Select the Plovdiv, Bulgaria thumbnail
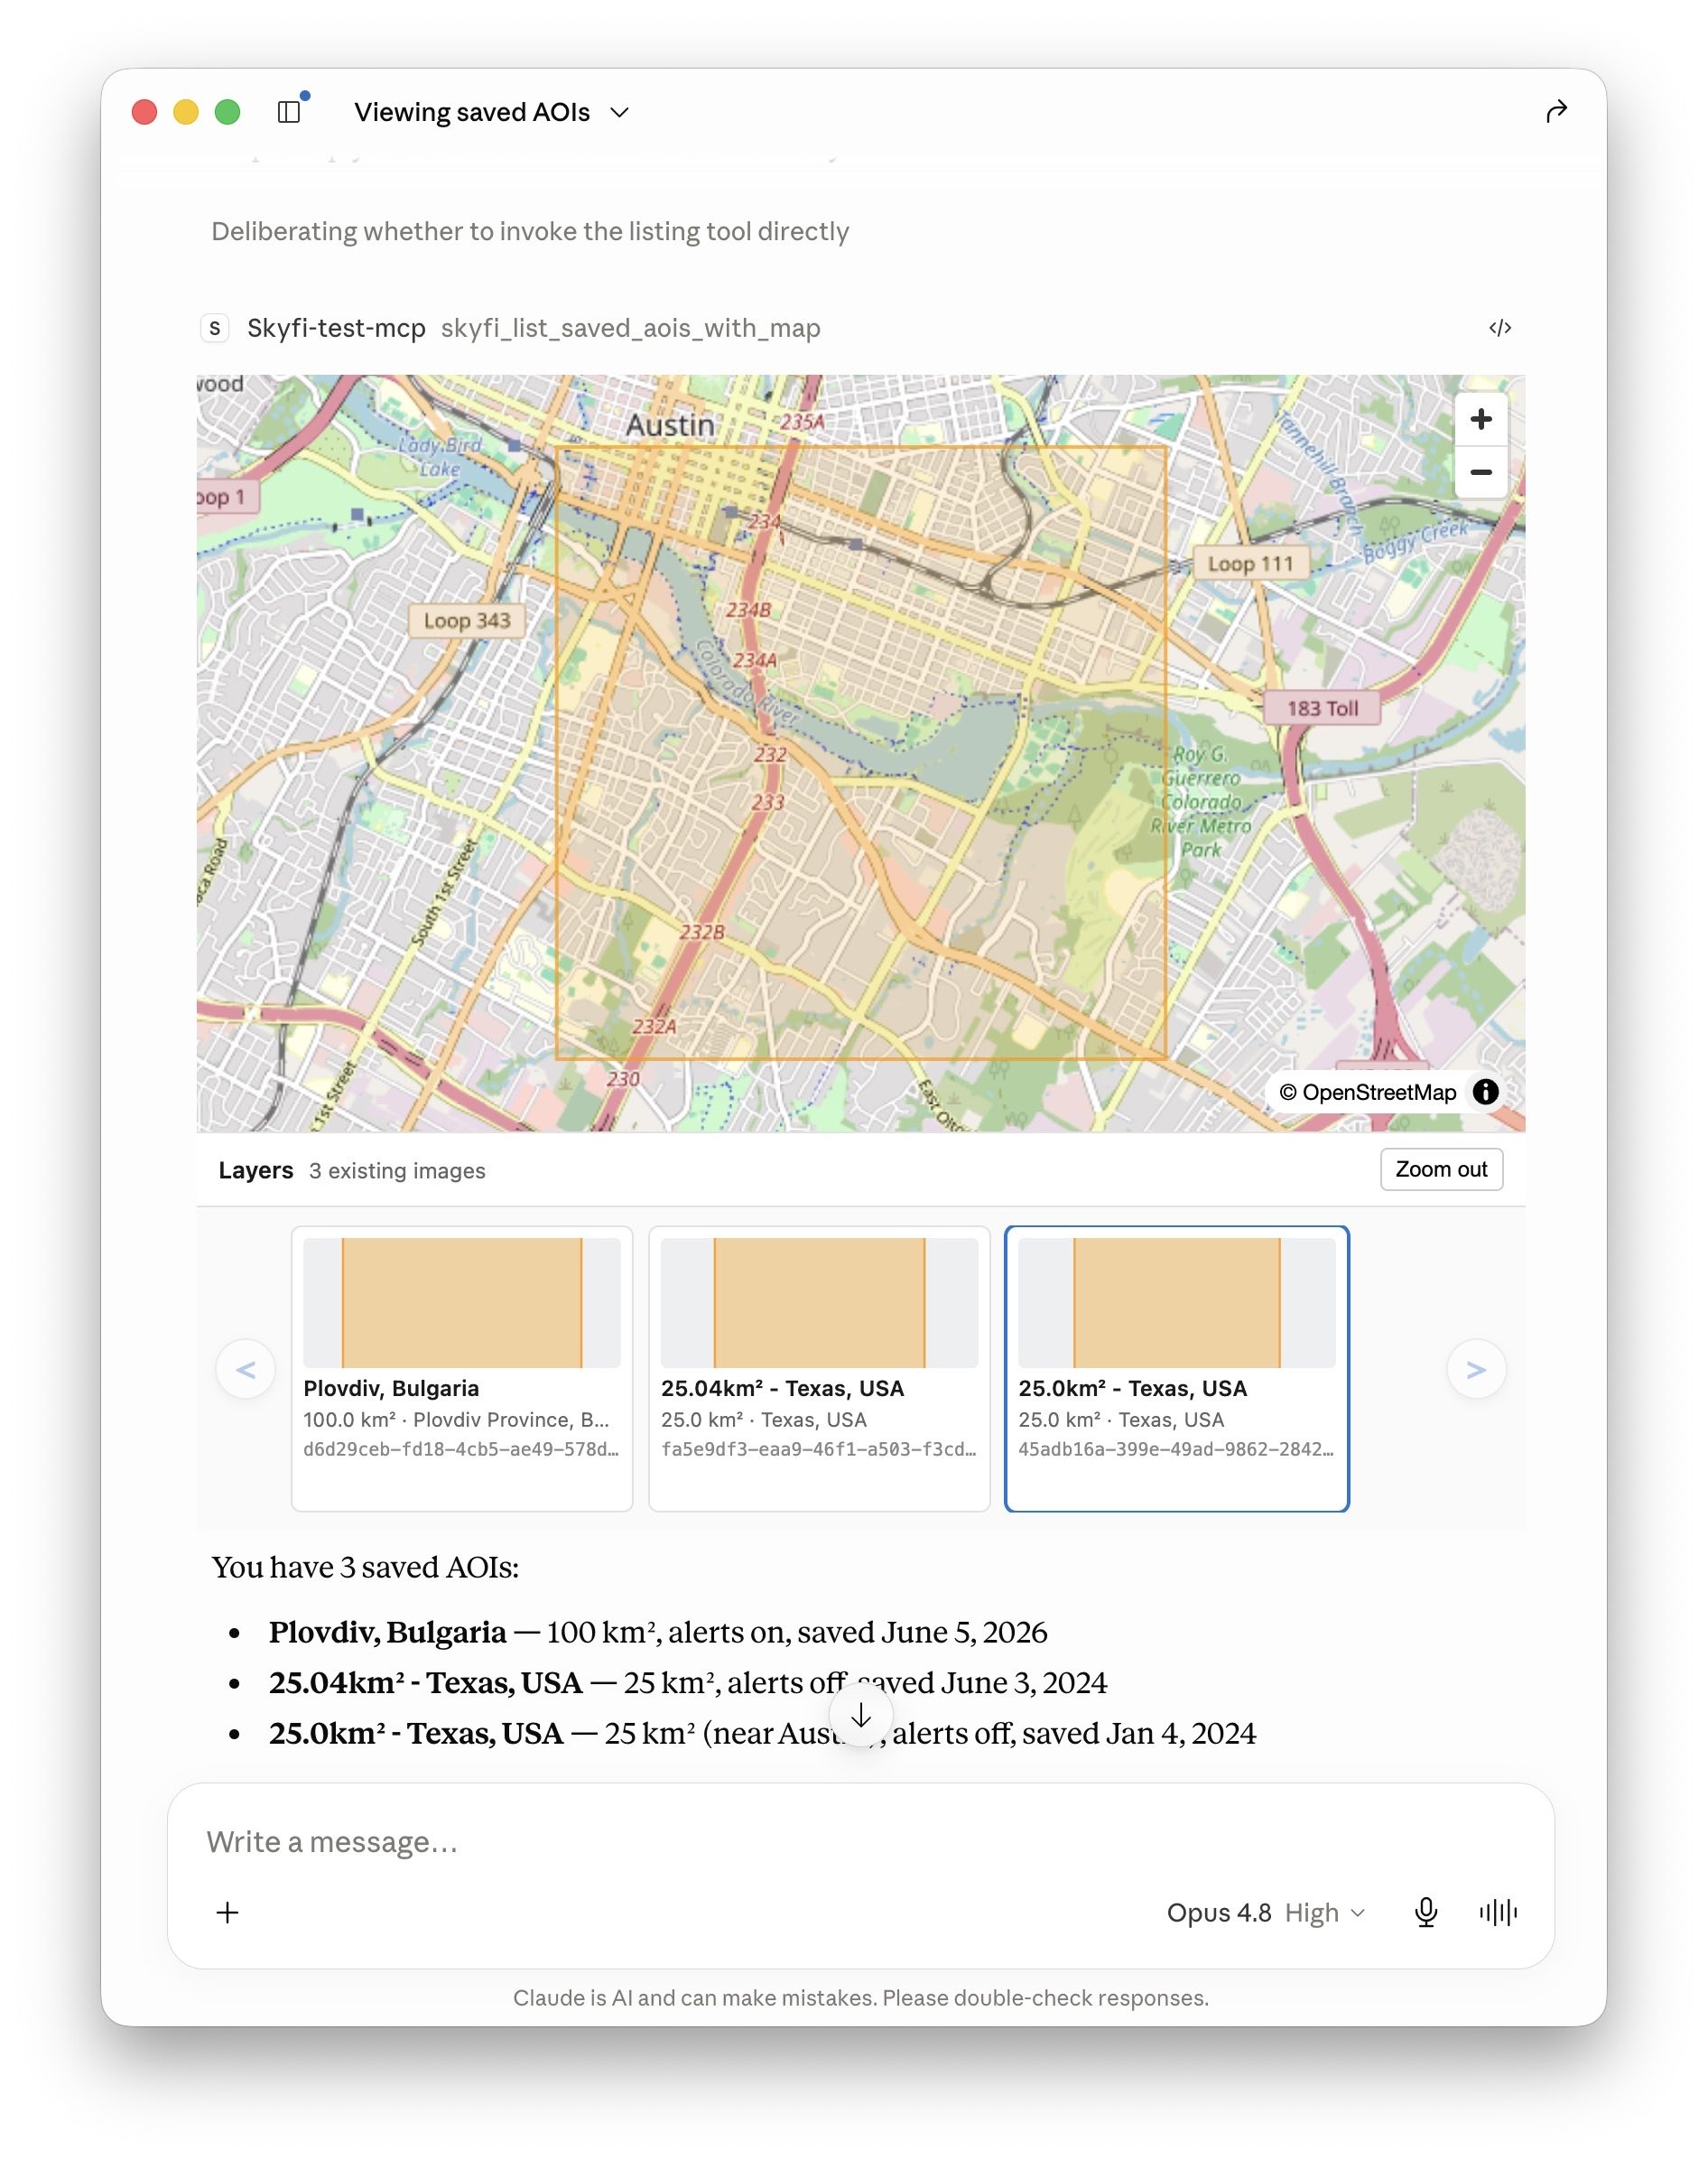 pyautogui.click(x=462, y=1302)
